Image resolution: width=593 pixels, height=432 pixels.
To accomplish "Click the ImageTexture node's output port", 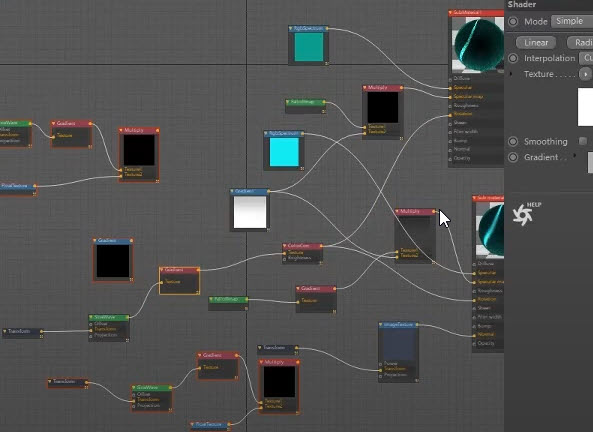I will pos(417,324).
